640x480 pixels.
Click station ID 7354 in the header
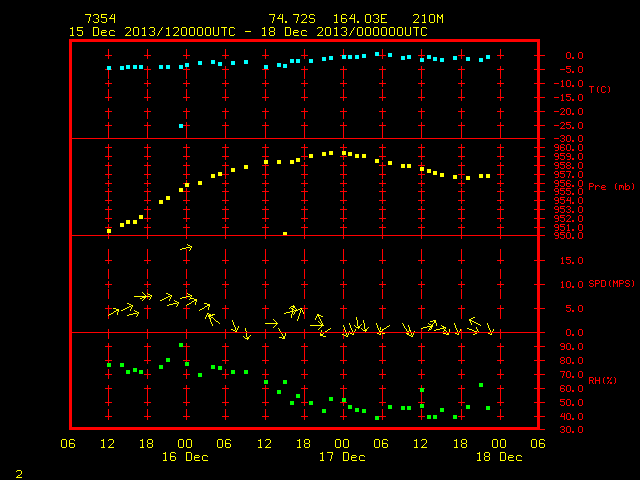[100, 19]
